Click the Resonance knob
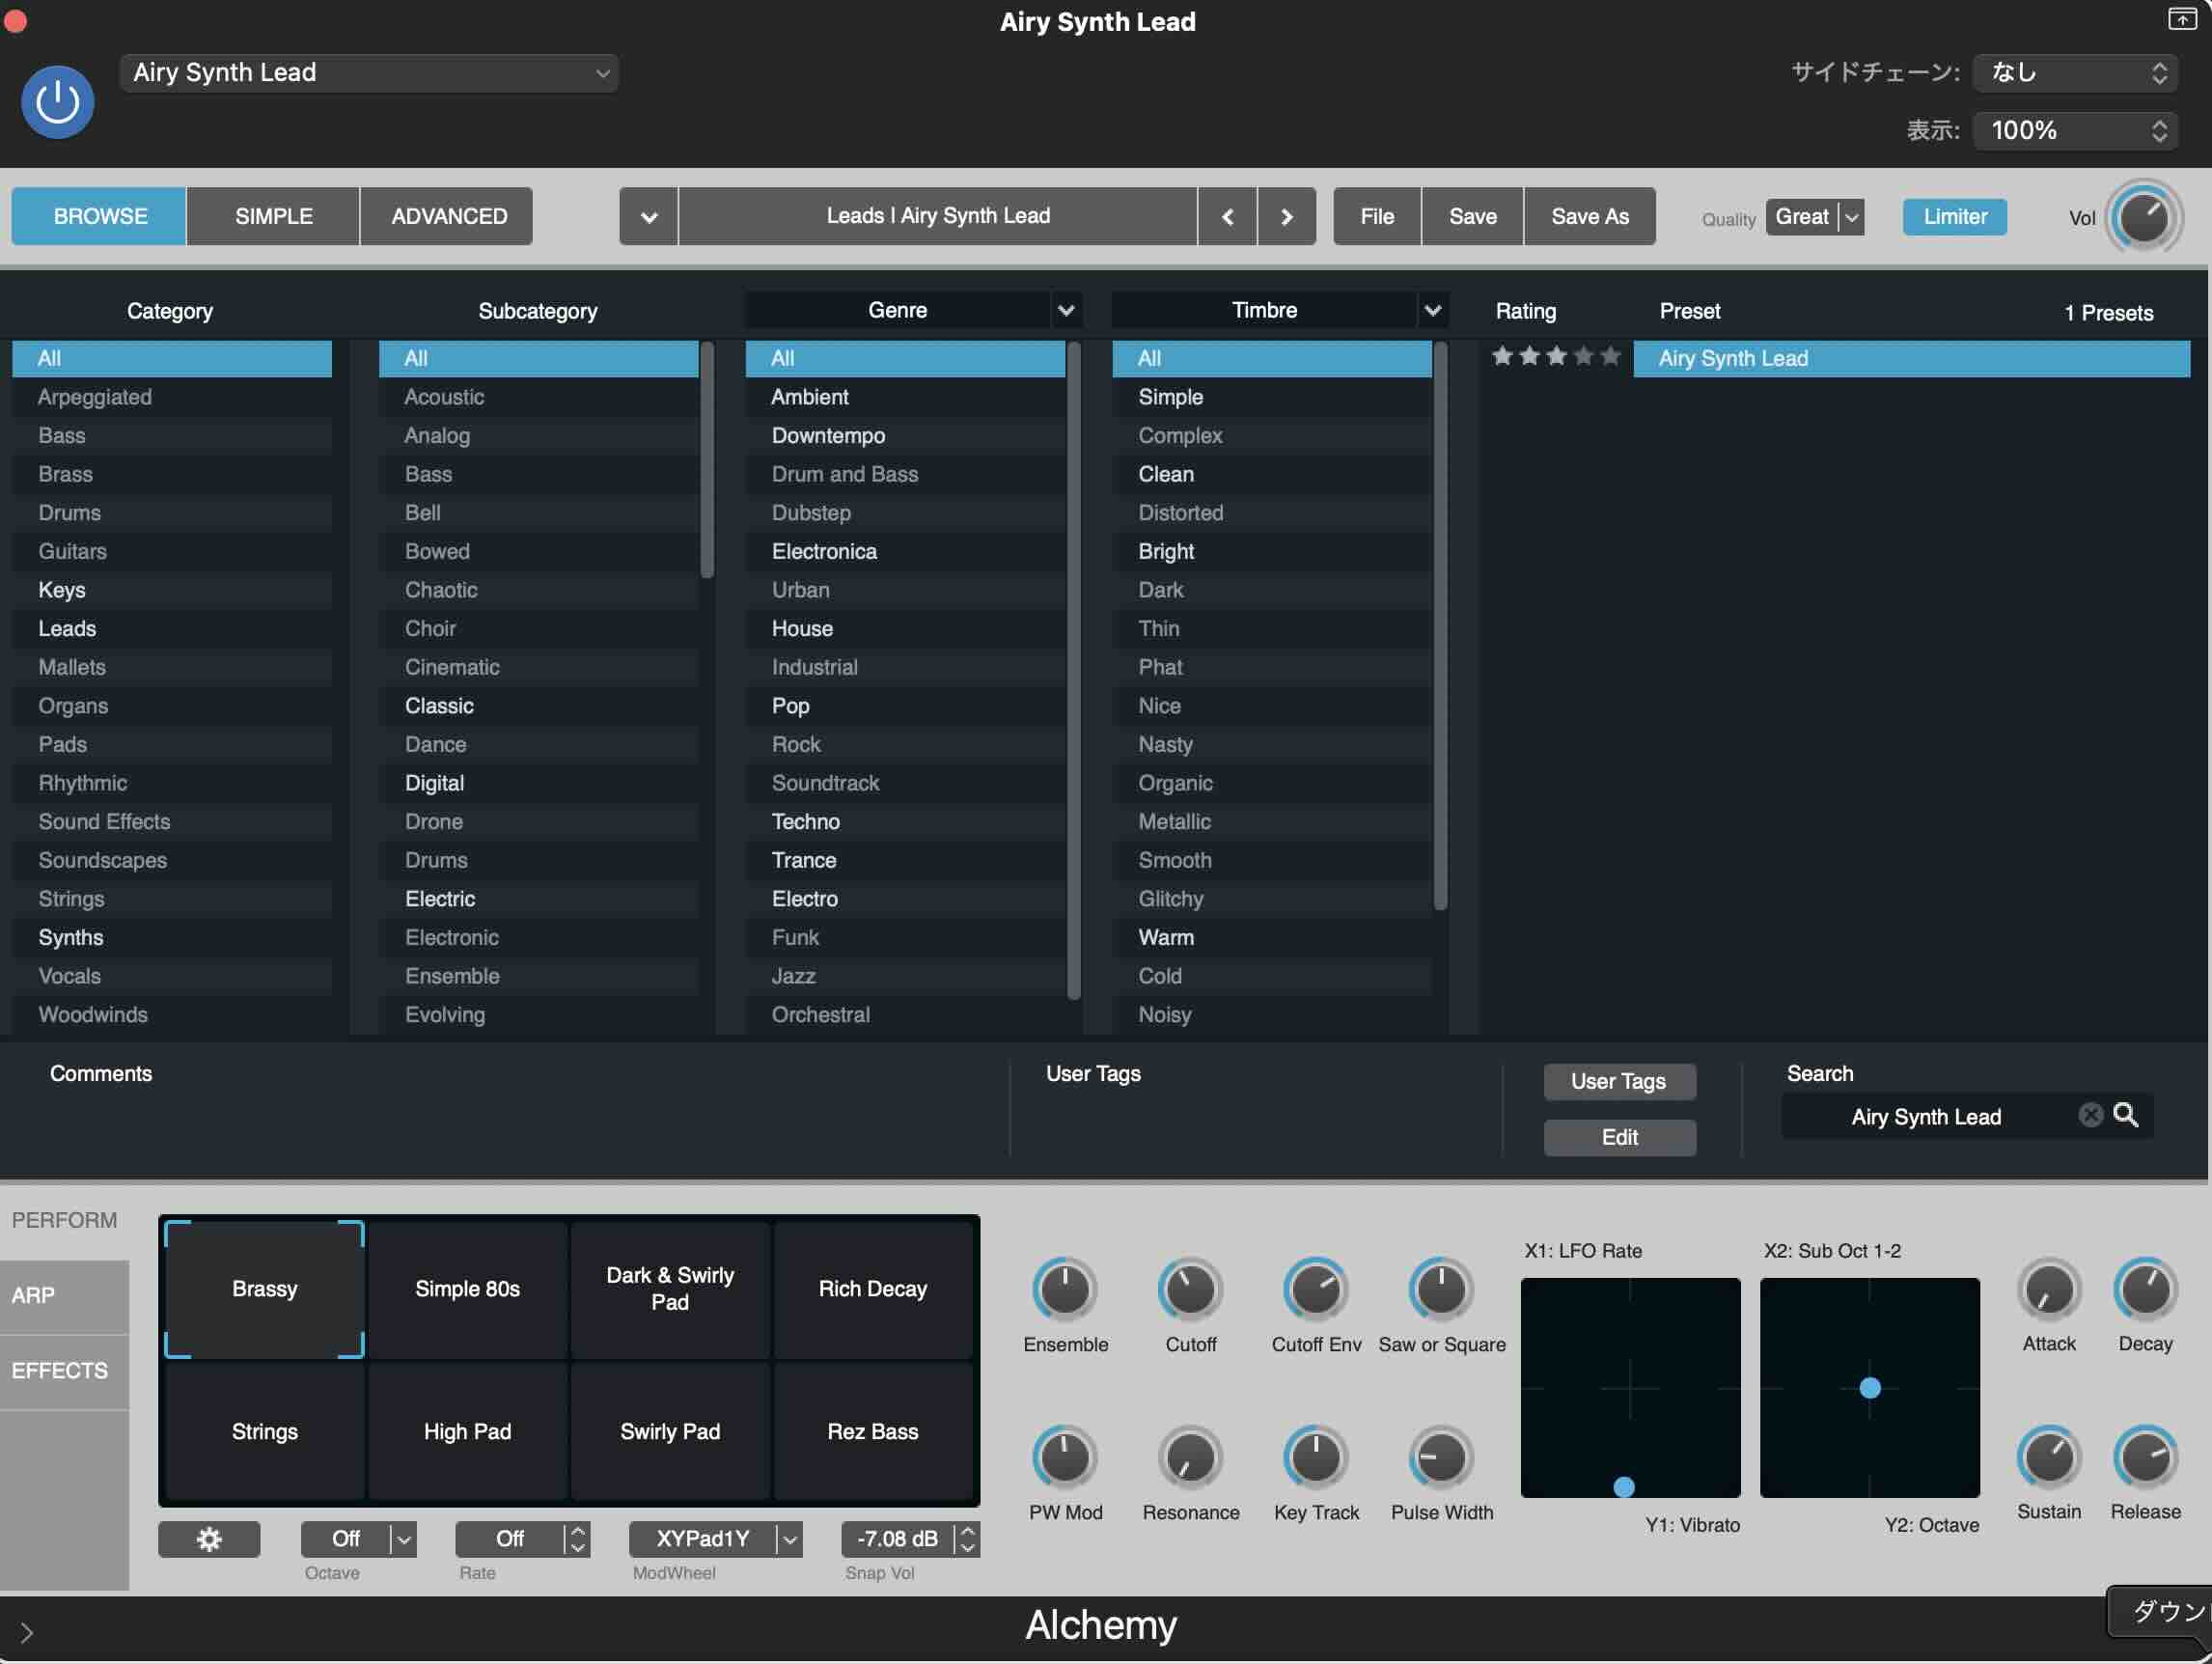The image size is (2212, 1664). pyautogui.click(x=1190, y=1457)
